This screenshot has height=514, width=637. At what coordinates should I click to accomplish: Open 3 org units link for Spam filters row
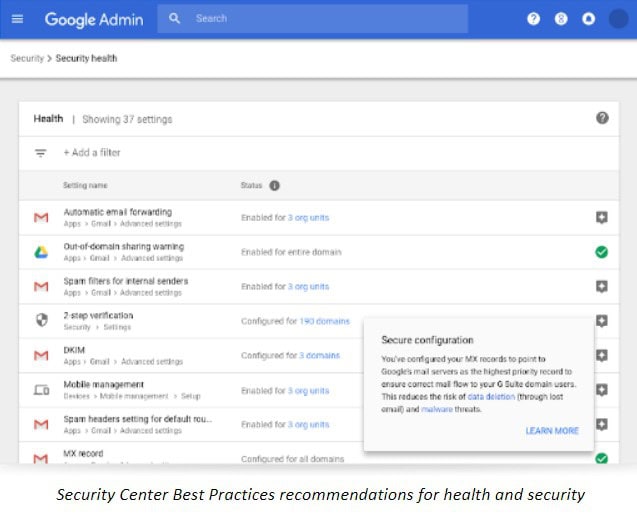click(x=308, y=286)
